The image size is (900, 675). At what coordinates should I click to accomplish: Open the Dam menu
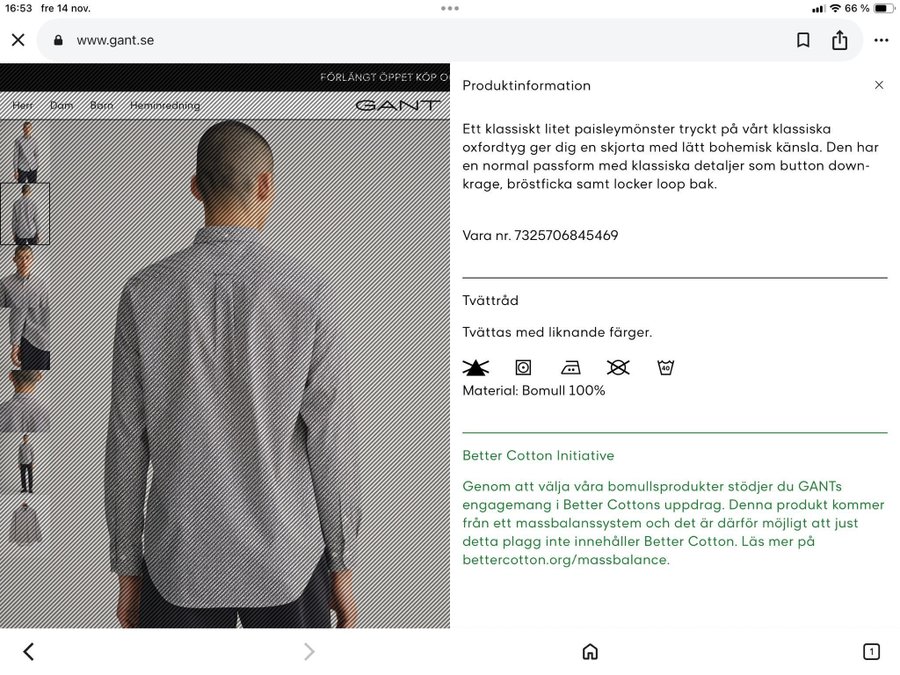(x=61, y=105)
